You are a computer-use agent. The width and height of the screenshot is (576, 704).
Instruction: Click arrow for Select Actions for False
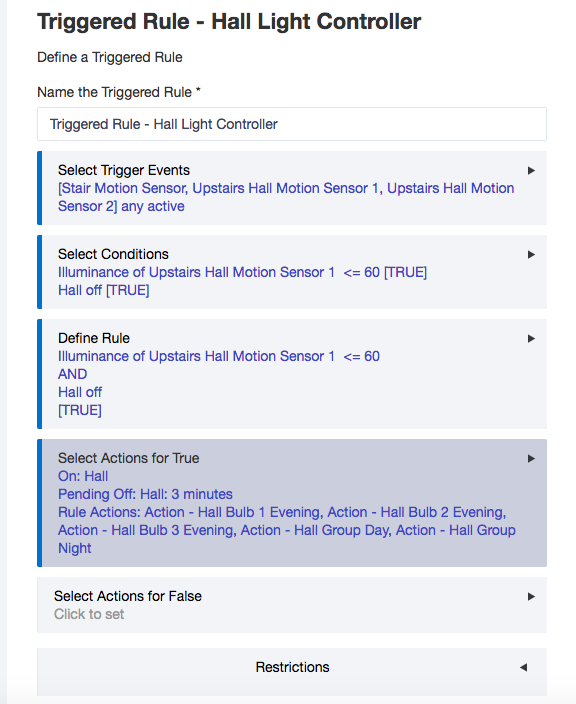531,597
